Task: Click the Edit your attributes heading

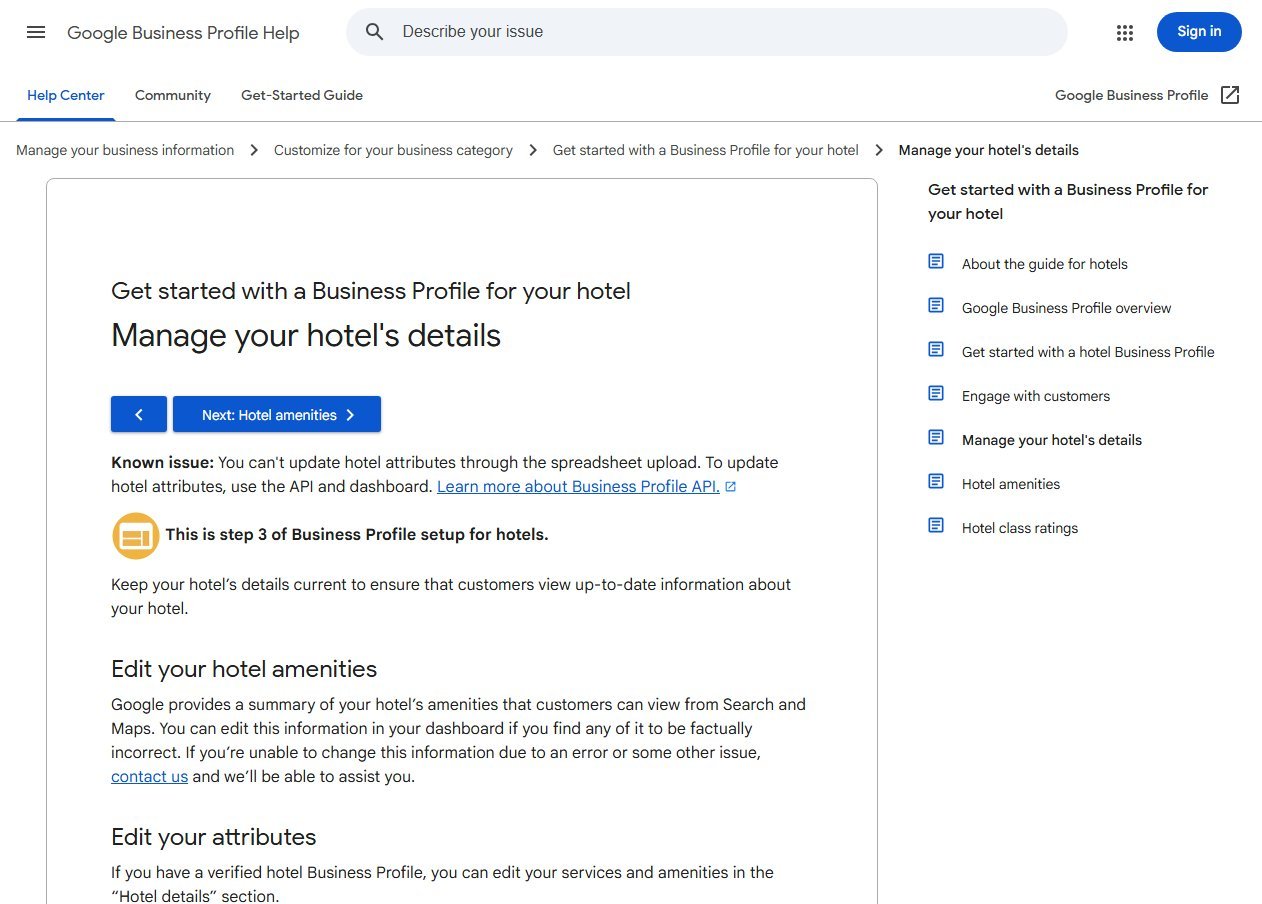Action: 214,837
